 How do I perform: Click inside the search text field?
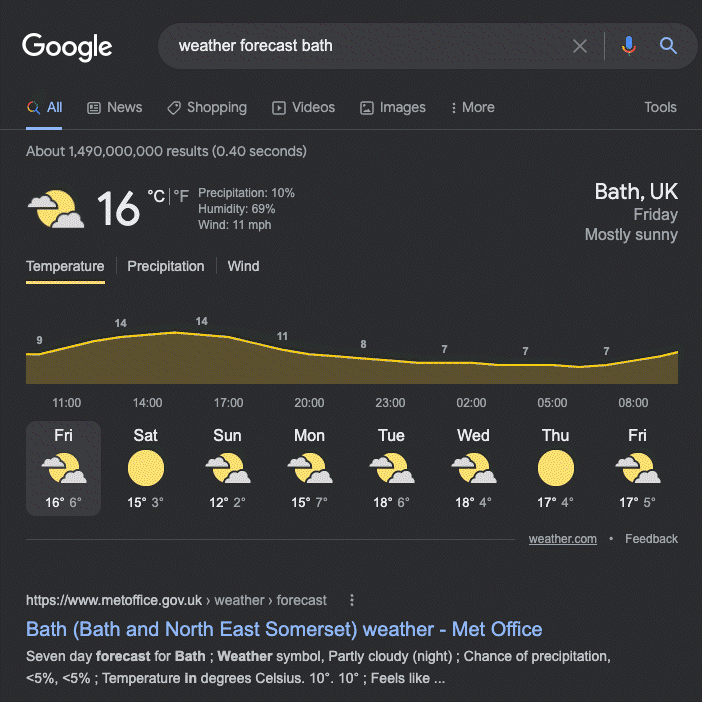pyautogui.click(x=360, y=46)
